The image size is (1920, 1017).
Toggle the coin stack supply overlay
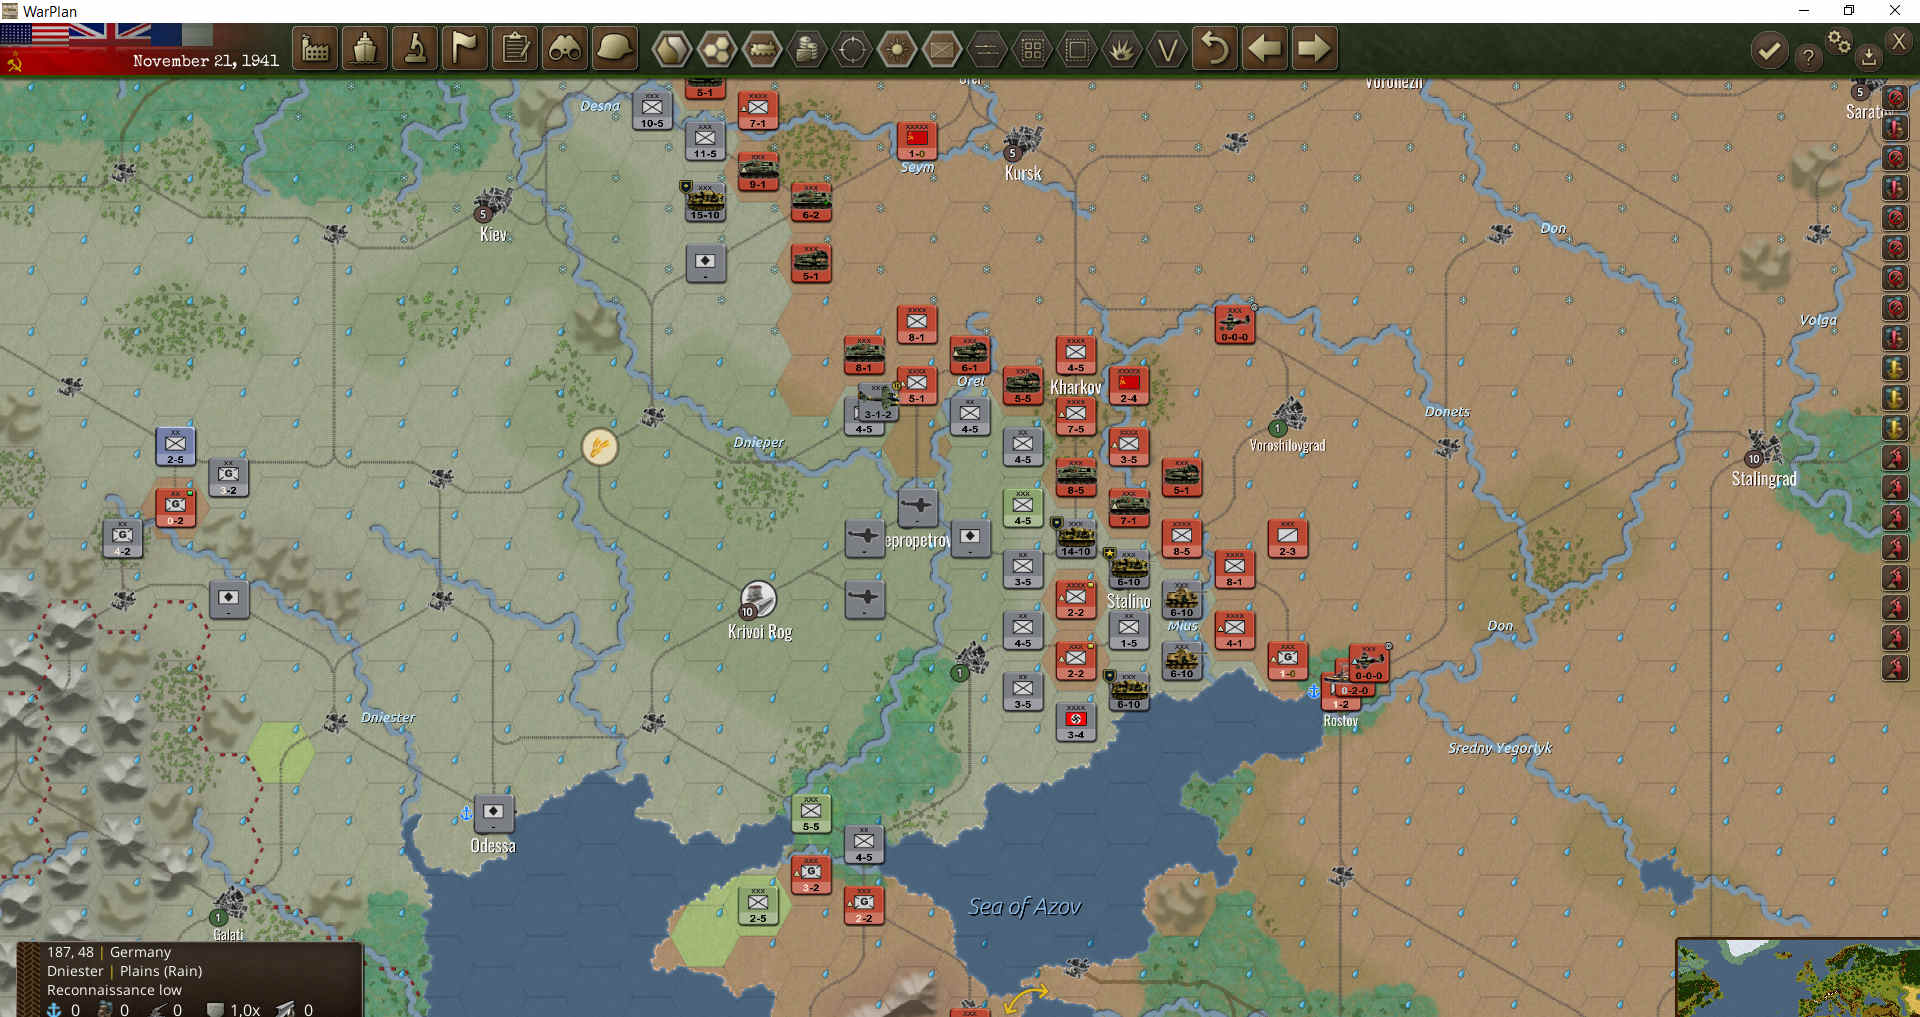click(807, 49)
